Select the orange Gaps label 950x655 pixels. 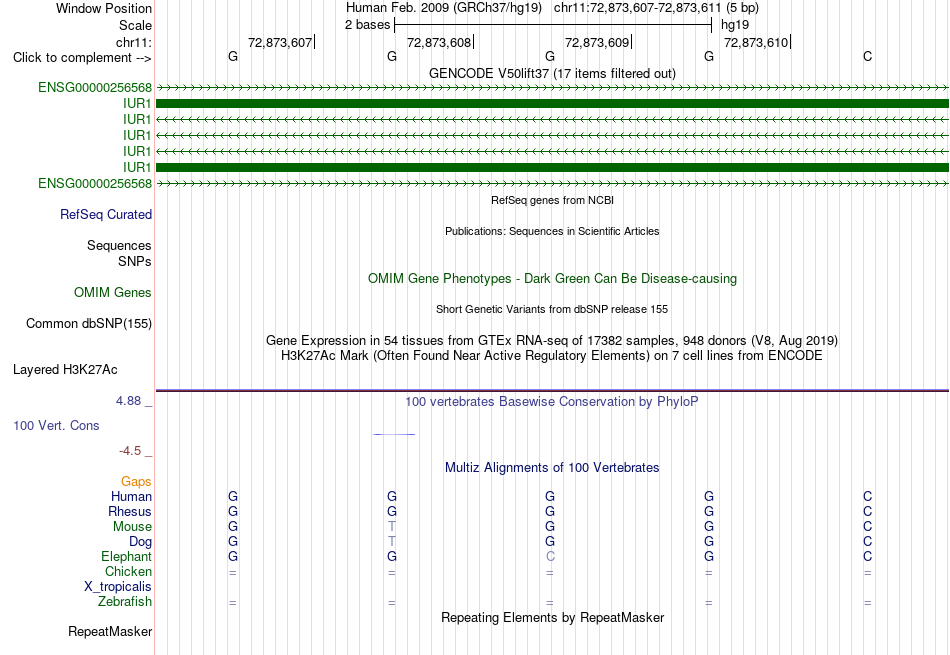click(136, 481)
